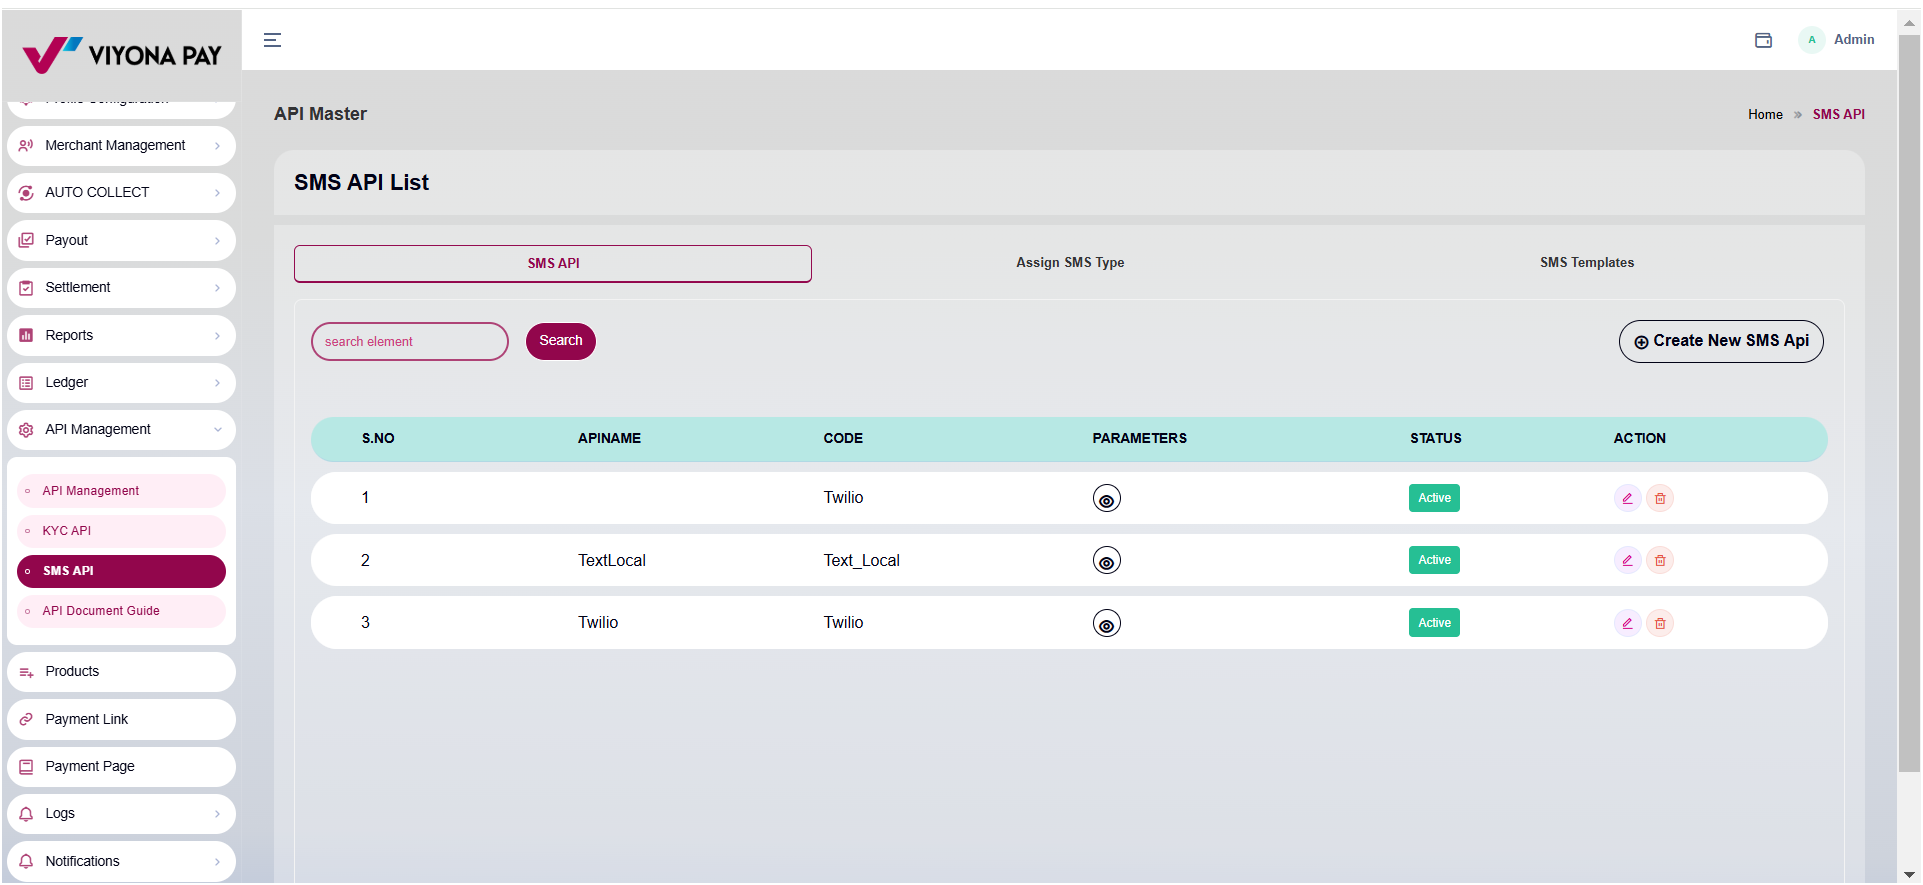
Task: Click Create New SMS Api button
Action: click(1721, 341)
